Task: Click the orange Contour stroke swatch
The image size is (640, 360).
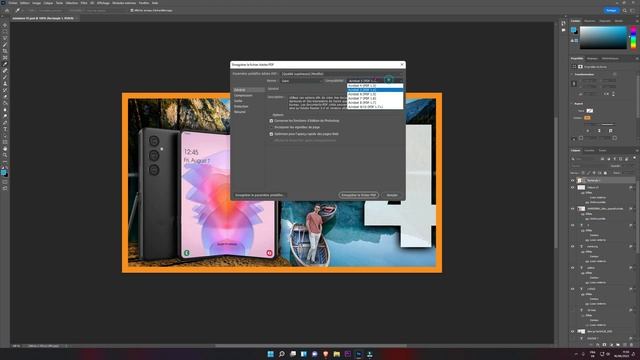Action: click(x=587, y=118)
